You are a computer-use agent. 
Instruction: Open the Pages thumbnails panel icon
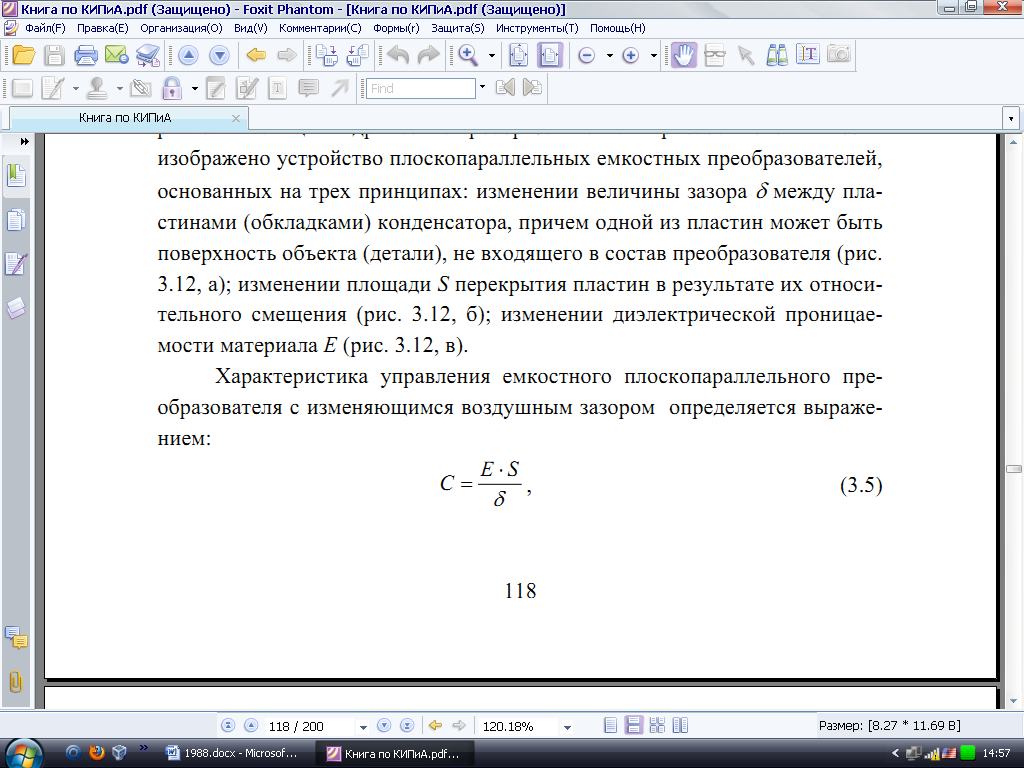[x=16, y=220]
